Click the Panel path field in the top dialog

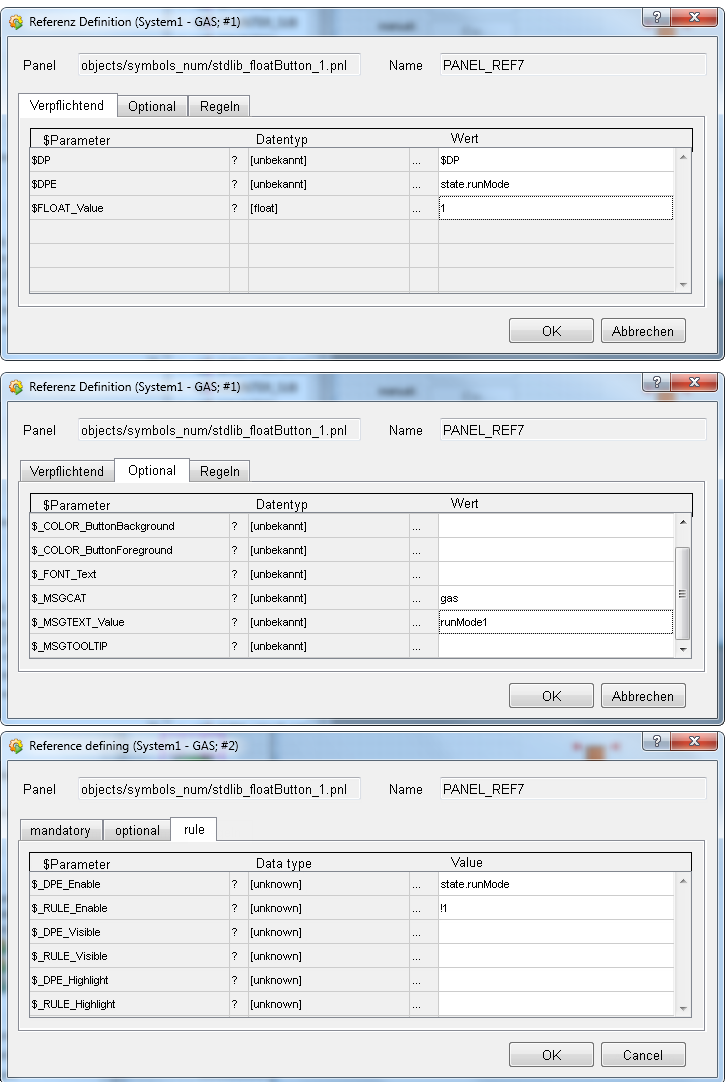click(219, 66)
